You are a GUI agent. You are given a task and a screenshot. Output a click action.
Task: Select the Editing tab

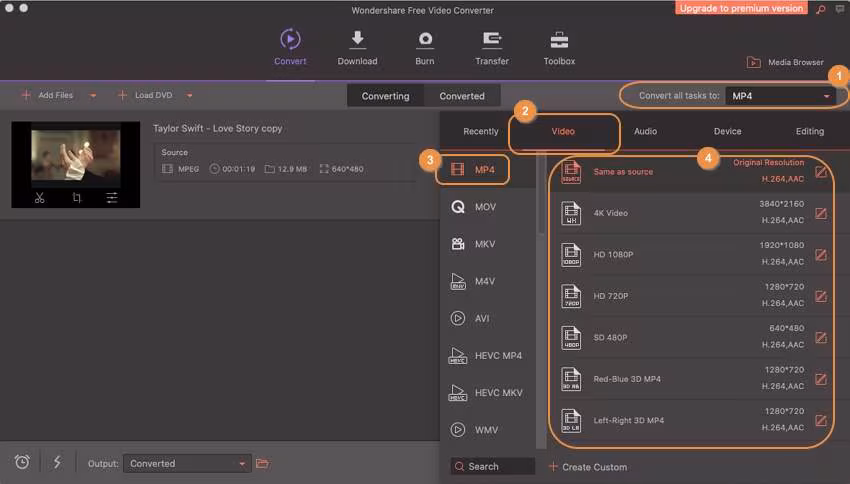809,131
